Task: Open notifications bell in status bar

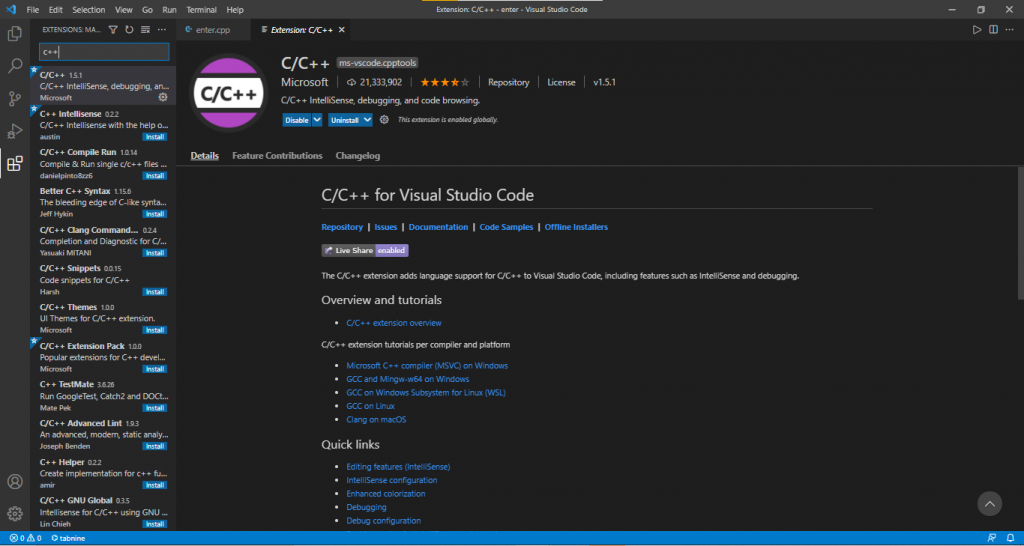Action: tap(1010, 538)
